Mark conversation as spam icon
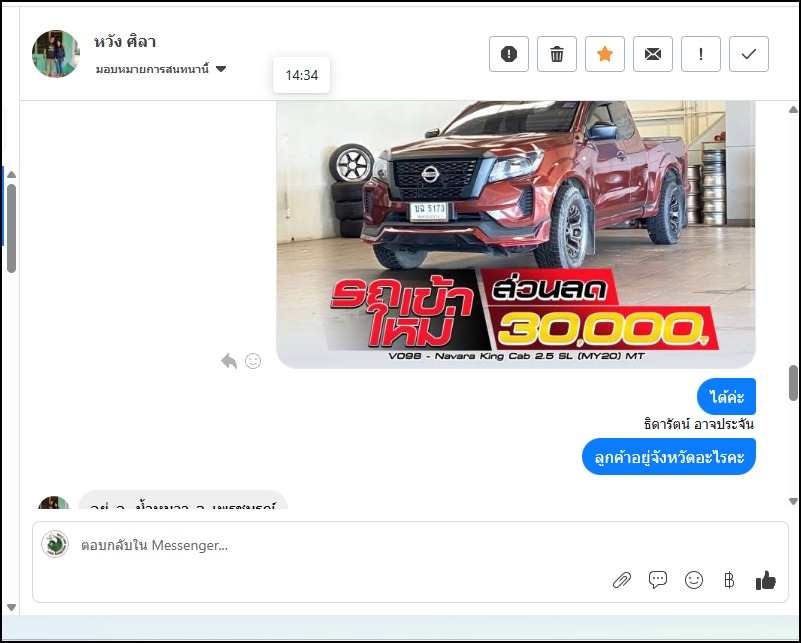The width and height of the screenshot is (801, 643). (509, 54)
